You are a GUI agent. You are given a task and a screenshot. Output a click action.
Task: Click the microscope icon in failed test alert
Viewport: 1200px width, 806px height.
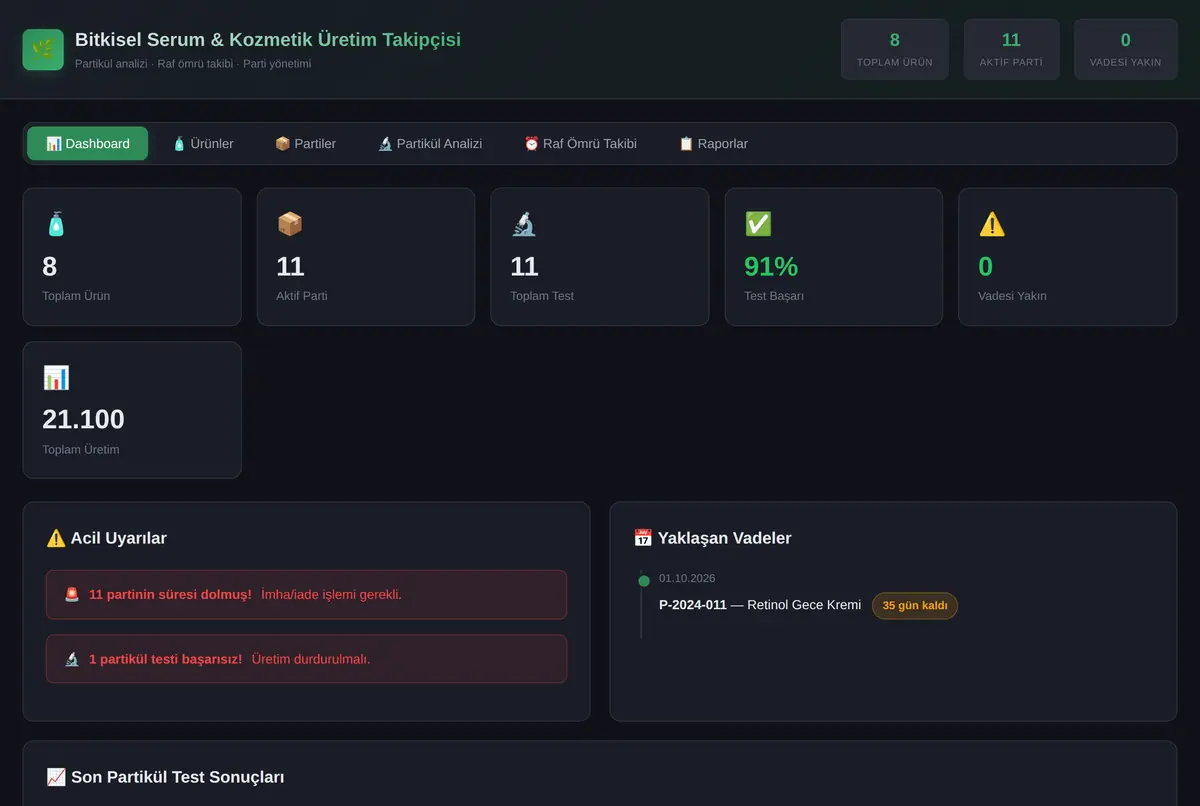tap(72, 659)
